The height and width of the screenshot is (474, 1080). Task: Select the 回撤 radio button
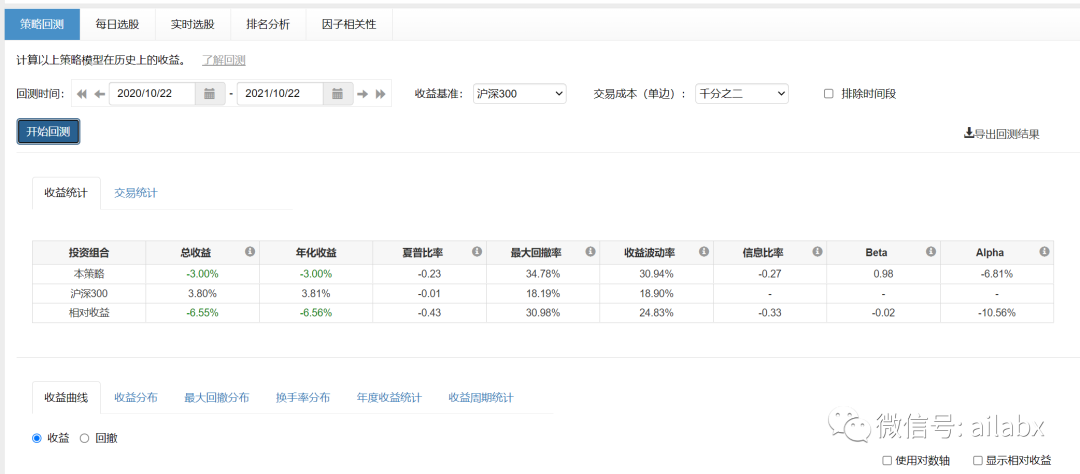tap(85, 438)
